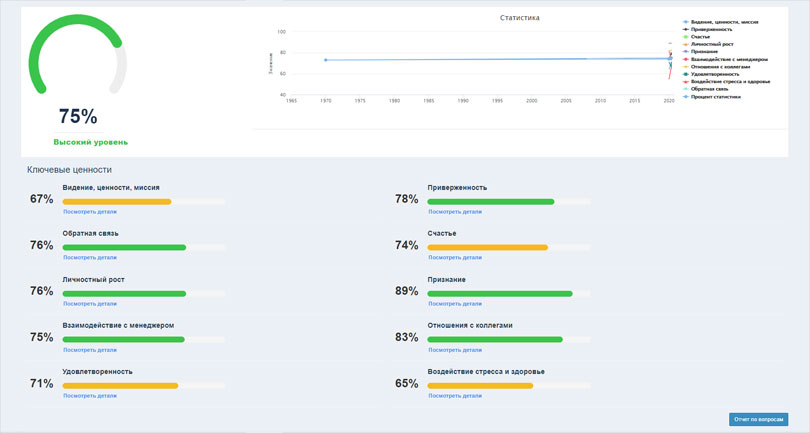Click 'Обратная связь' legend marker icon
This screenshot has width=810, height=433.
(x=686, y=89)
